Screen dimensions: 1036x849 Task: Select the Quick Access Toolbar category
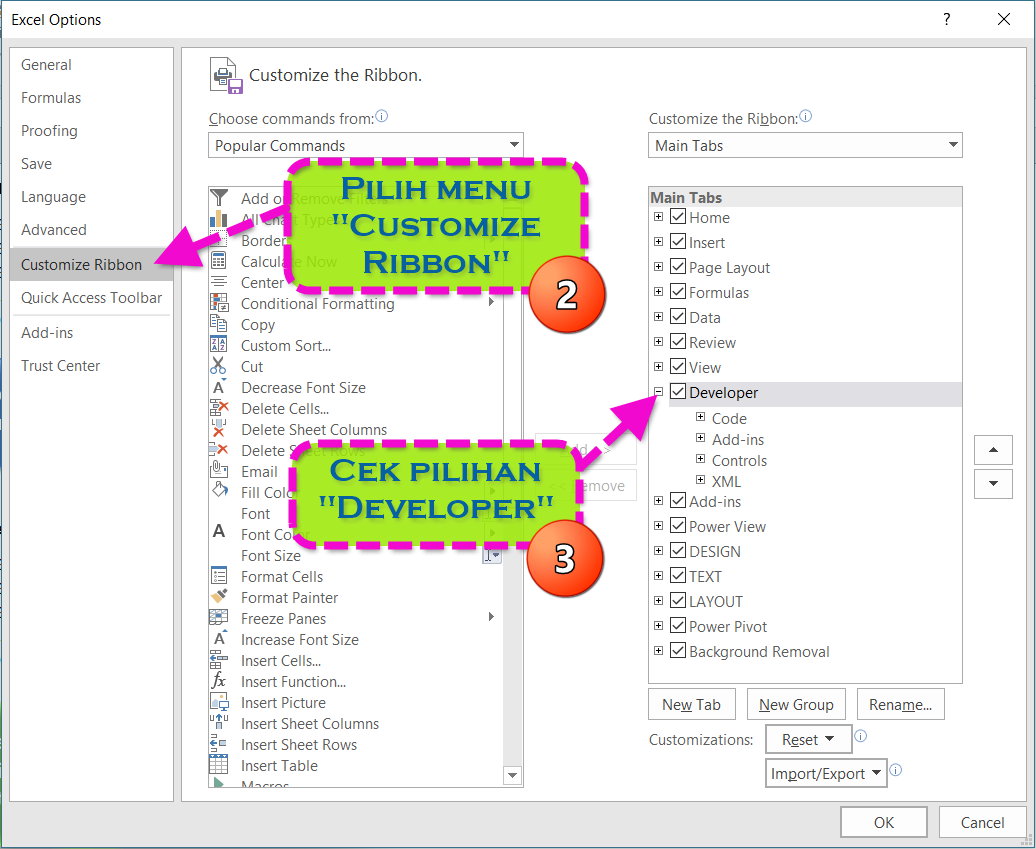pyautogui.click(x=91, y=298)
